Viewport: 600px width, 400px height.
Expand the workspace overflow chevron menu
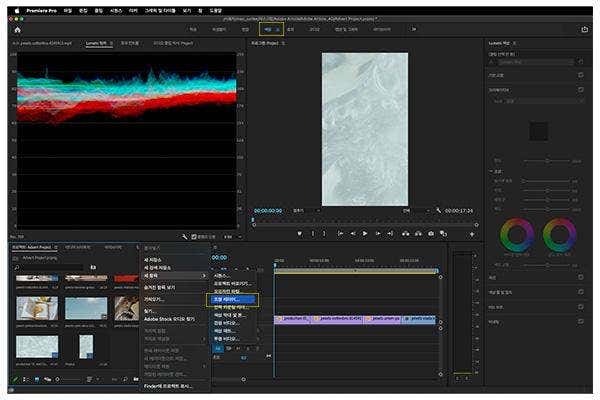pyautogui.click(x=414, y=29)
